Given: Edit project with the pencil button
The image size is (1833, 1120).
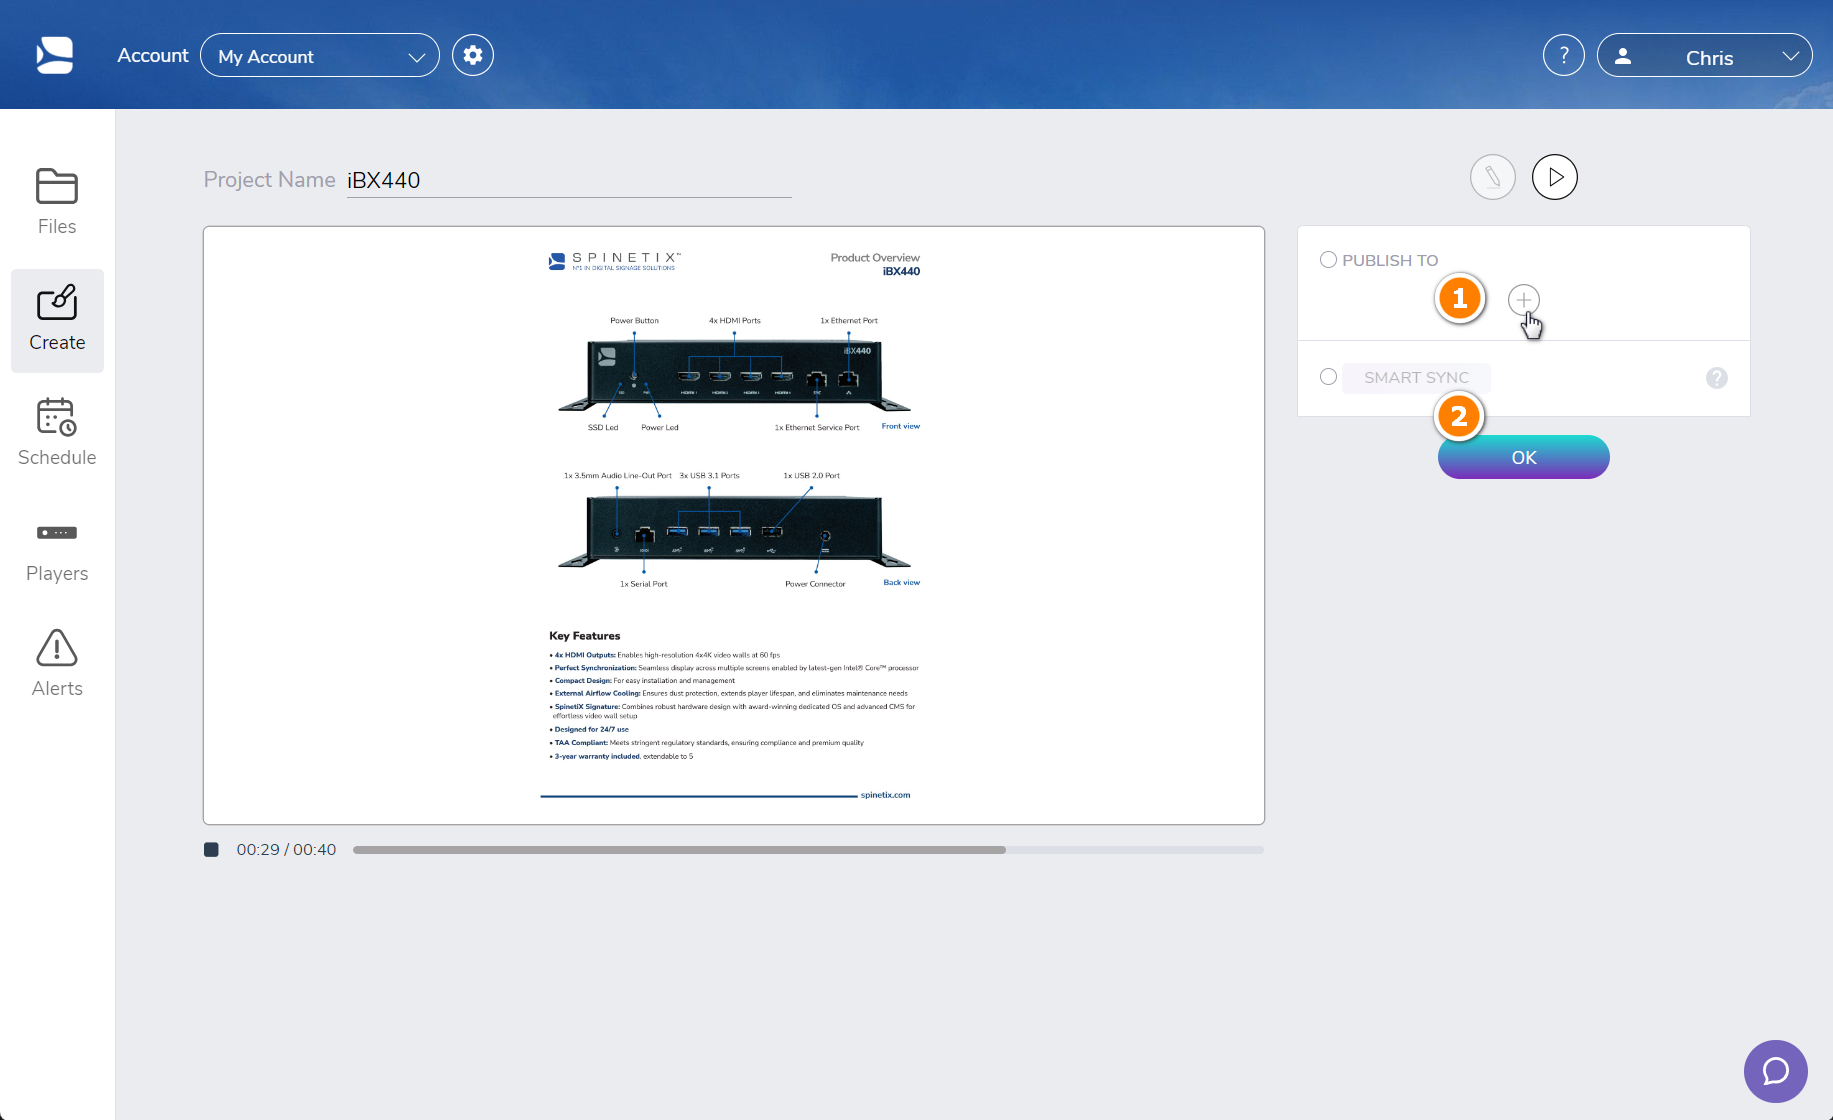Looking at the screenshot, I should pos(1493,177).
